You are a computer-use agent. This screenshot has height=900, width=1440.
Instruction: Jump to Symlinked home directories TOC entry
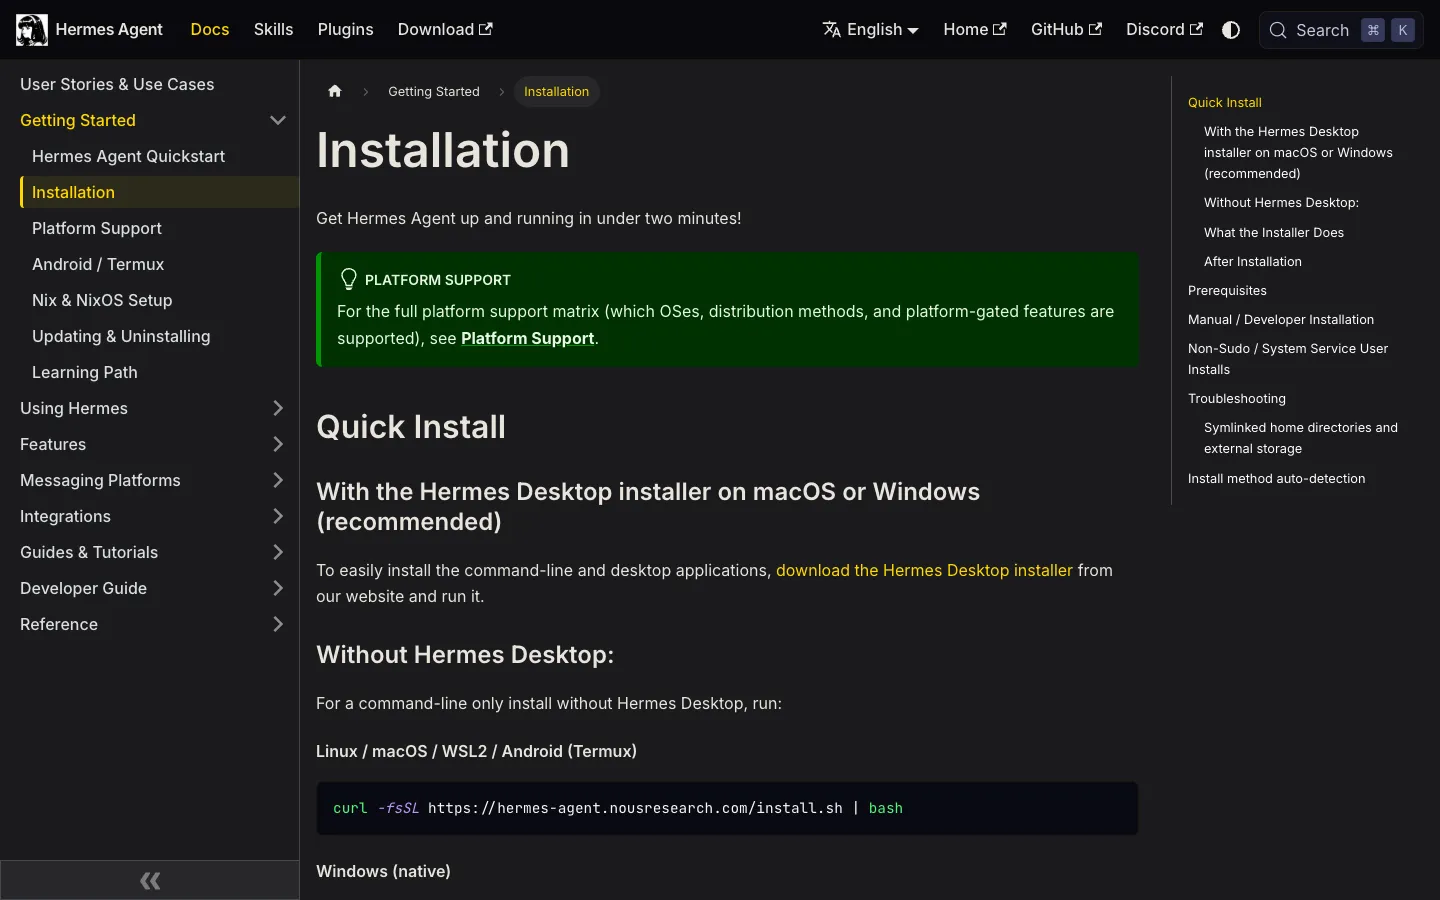[1301, 438]
